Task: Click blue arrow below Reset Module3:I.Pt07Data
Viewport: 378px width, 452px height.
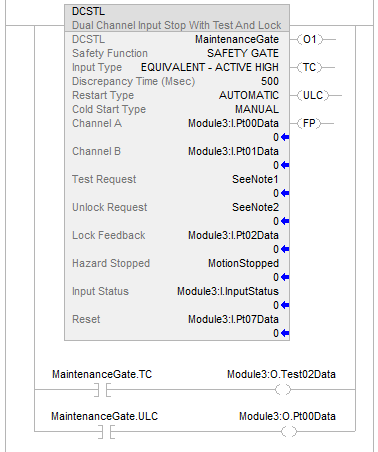Action: pos(285,333)
